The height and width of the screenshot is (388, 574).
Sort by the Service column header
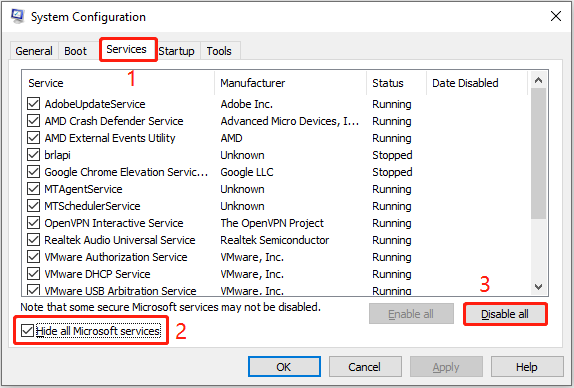(x=118, y=83)
